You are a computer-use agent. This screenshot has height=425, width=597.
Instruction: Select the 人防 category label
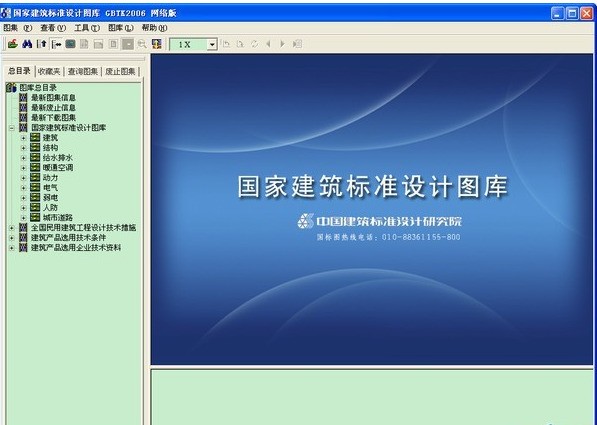point(50,208)
